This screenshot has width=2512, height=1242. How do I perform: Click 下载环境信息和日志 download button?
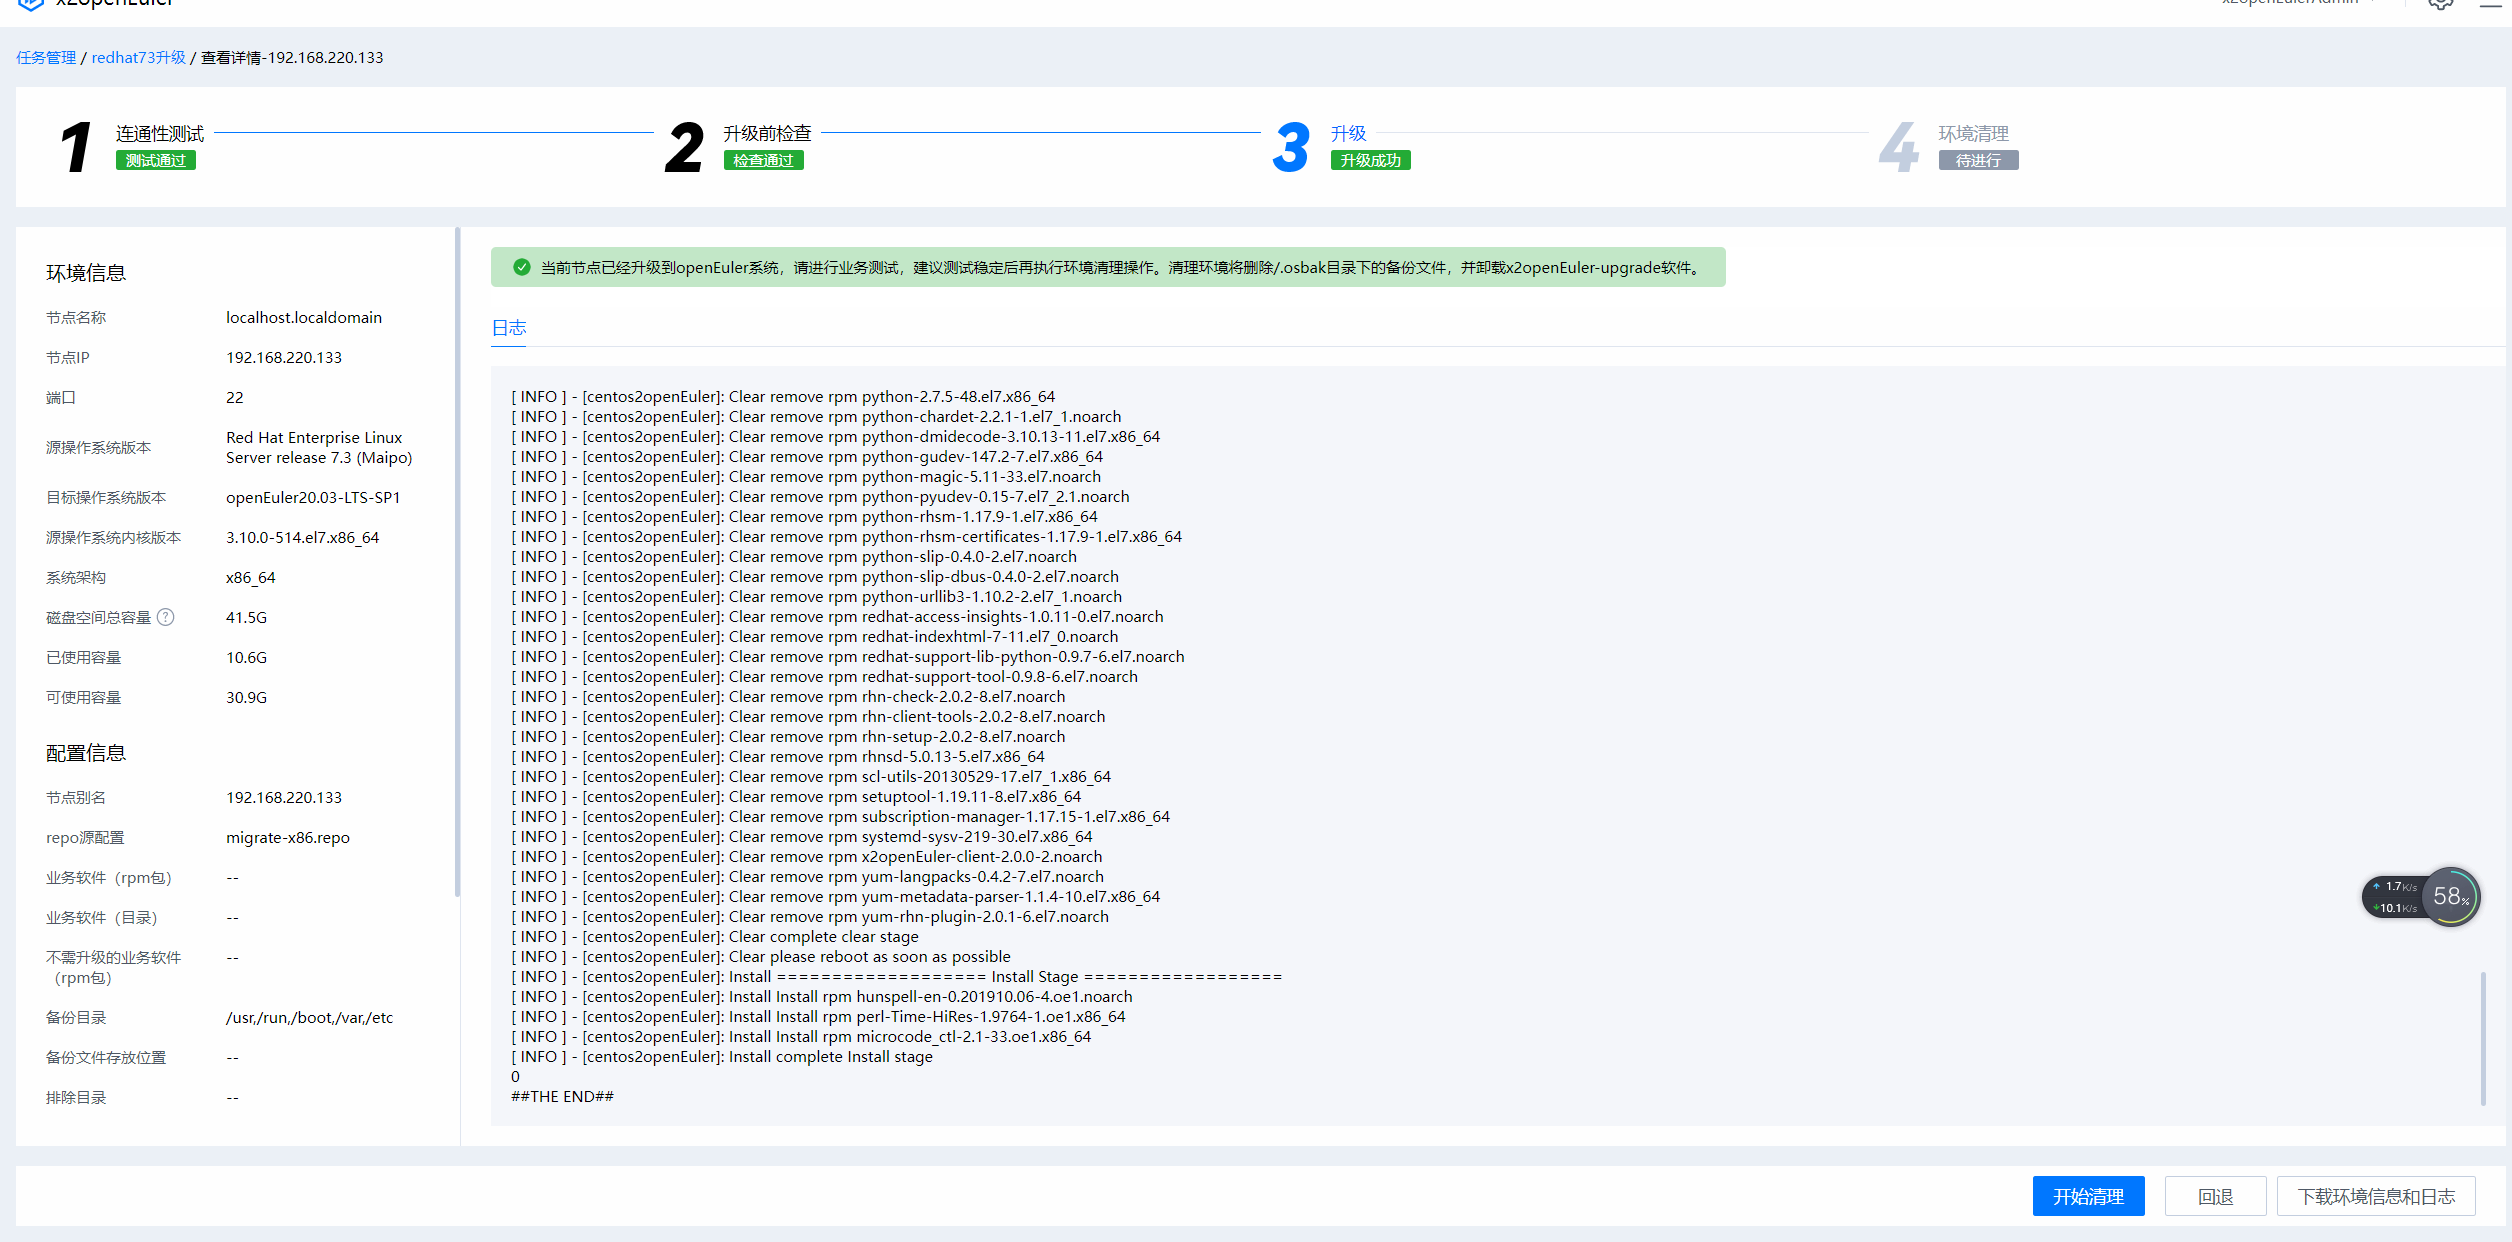(2376, 1196)
